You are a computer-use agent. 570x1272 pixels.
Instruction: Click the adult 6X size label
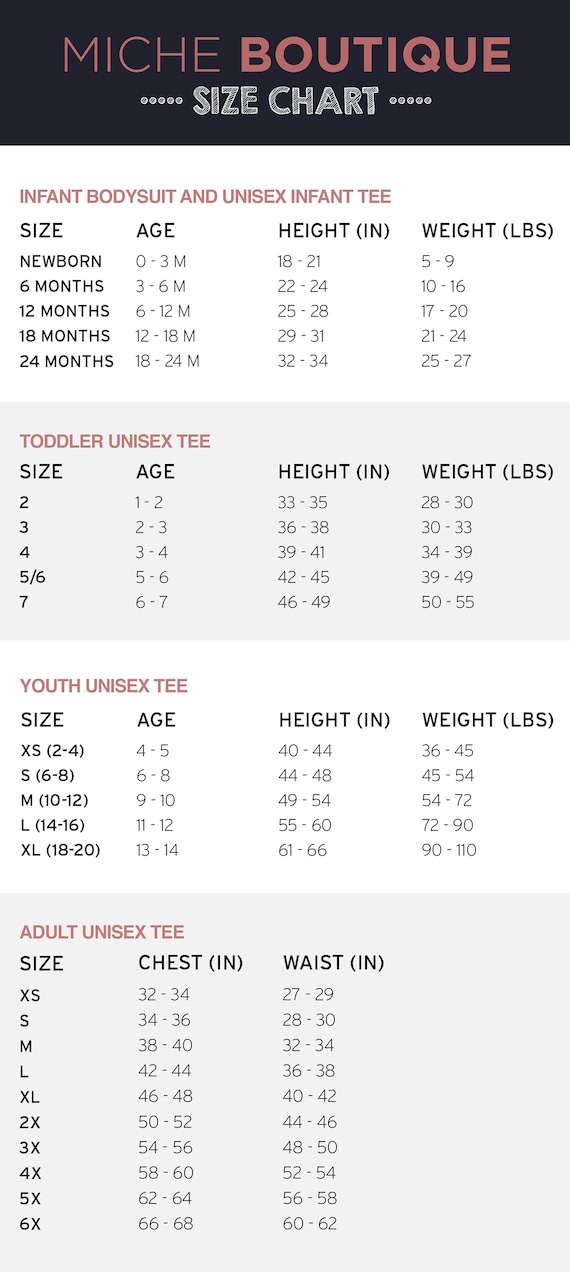coord(30,1224)
